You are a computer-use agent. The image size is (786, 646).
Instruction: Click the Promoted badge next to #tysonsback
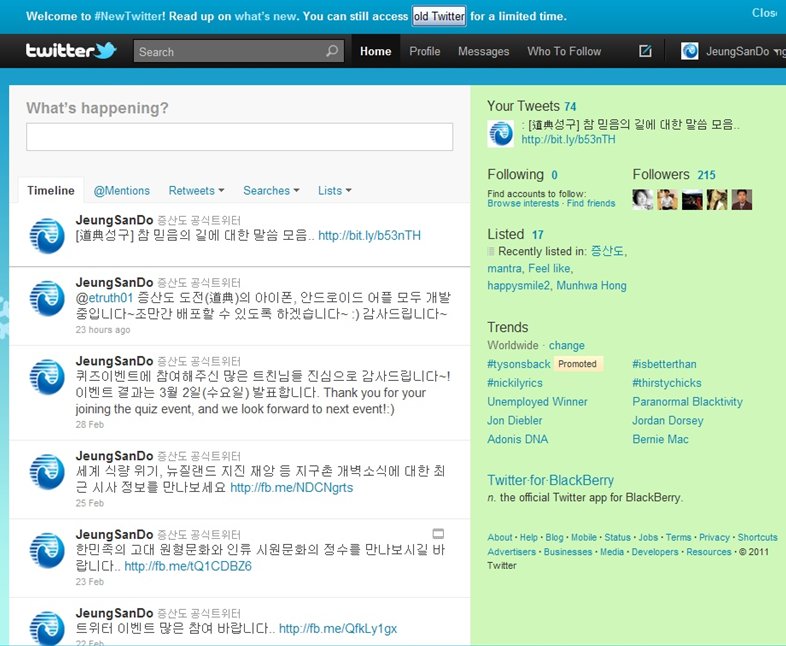click(577, 364)
